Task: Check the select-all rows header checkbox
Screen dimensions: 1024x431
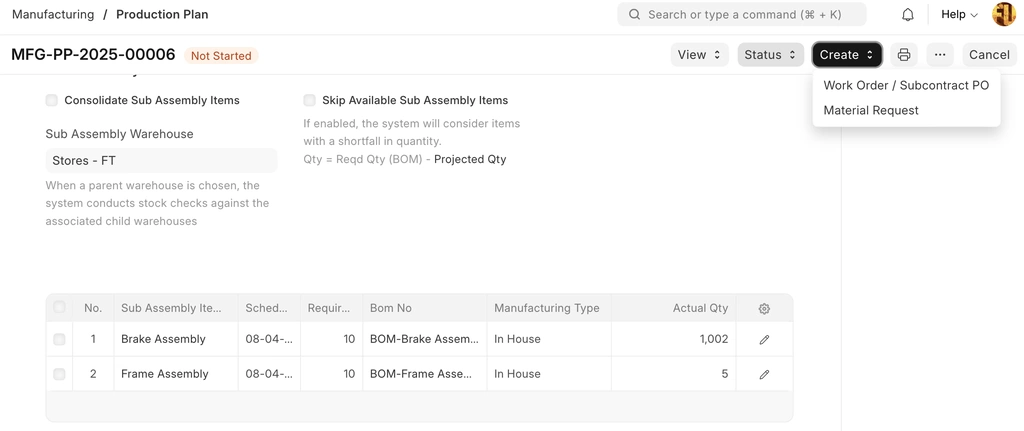Action: [x=59, y=308]
